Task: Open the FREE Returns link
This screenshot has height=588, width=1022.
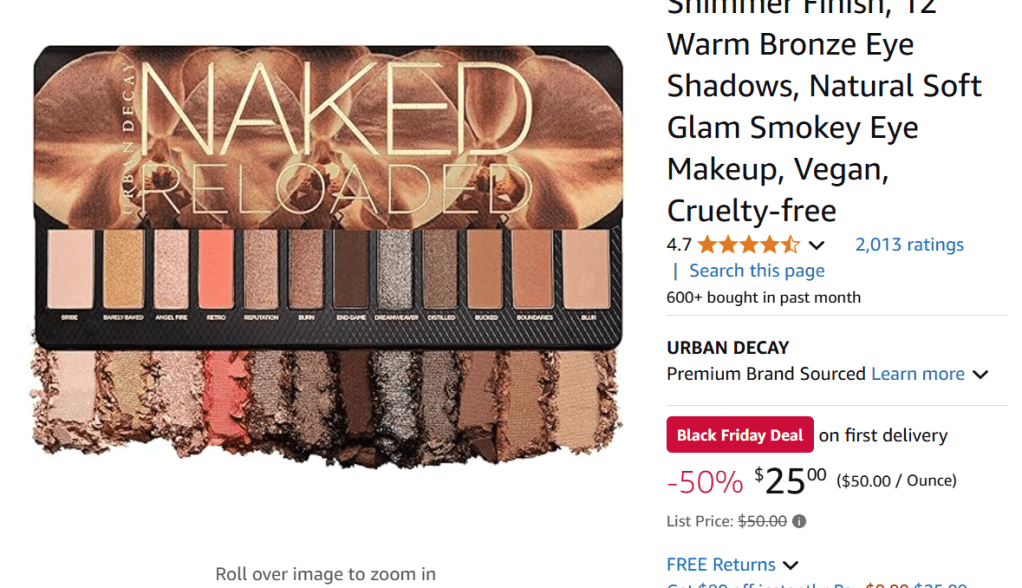Action: [x=721, y=565]
